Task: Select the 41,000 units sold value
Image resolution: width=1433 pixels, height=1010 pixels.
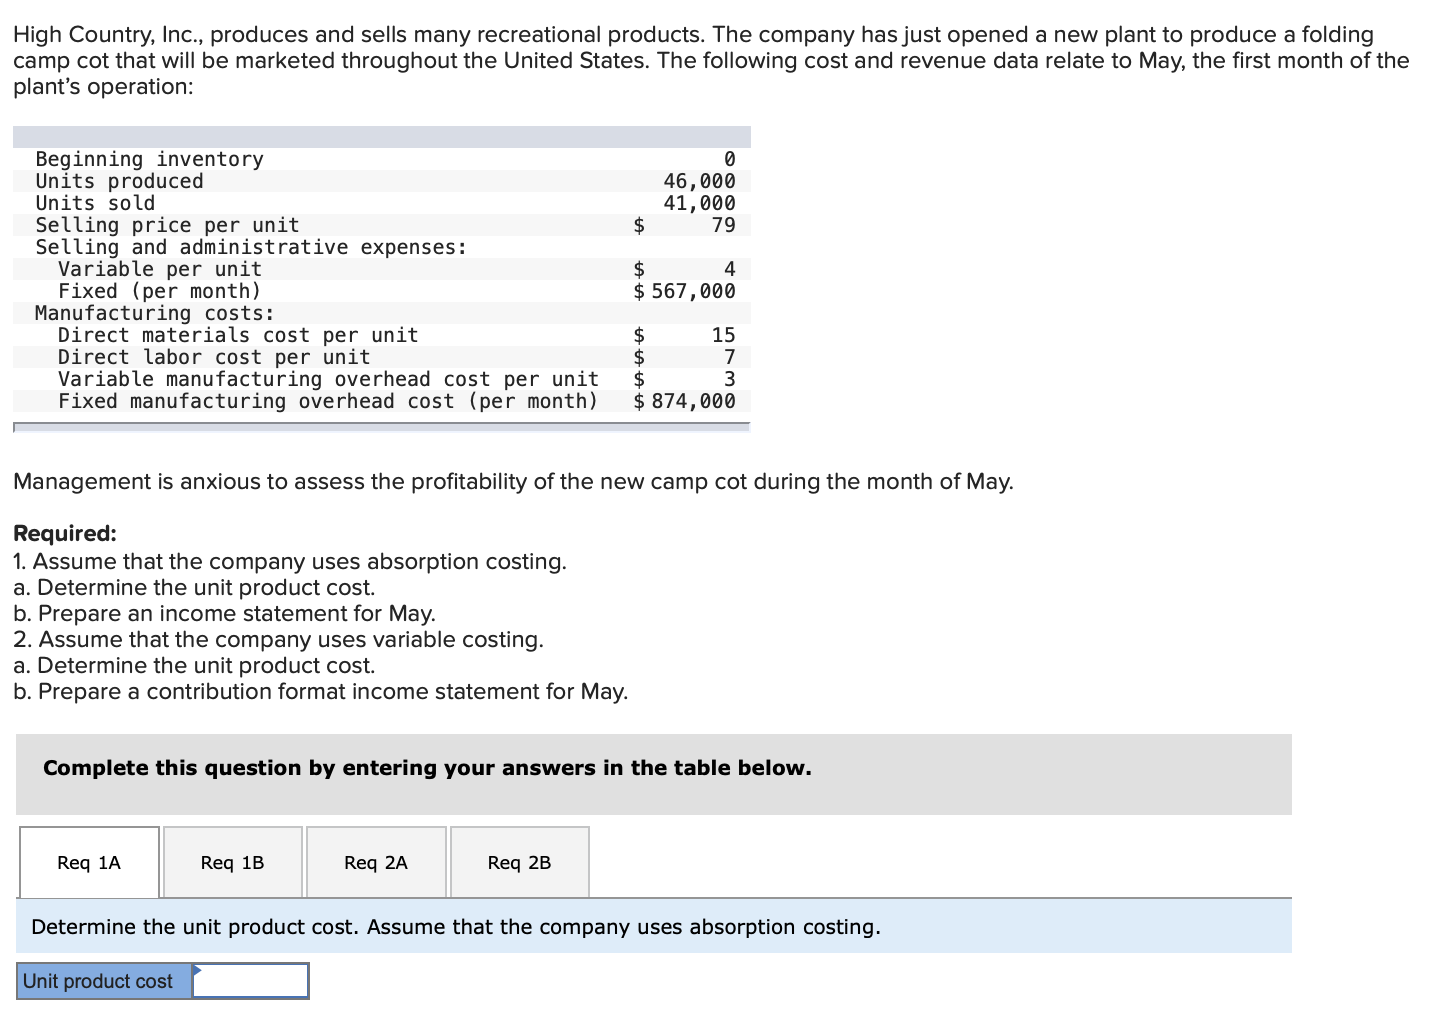Action: pos(699,203)
